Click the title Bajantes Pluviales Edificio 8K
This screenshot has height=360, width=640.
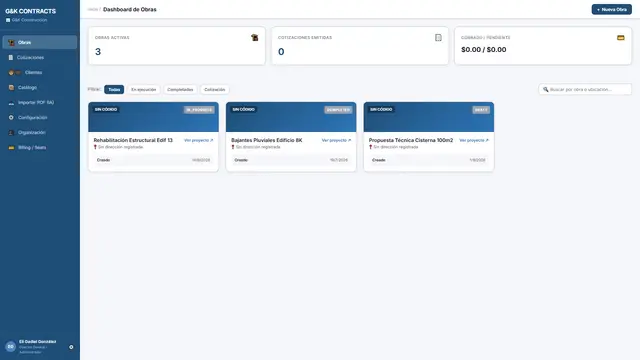coord(267,140)
